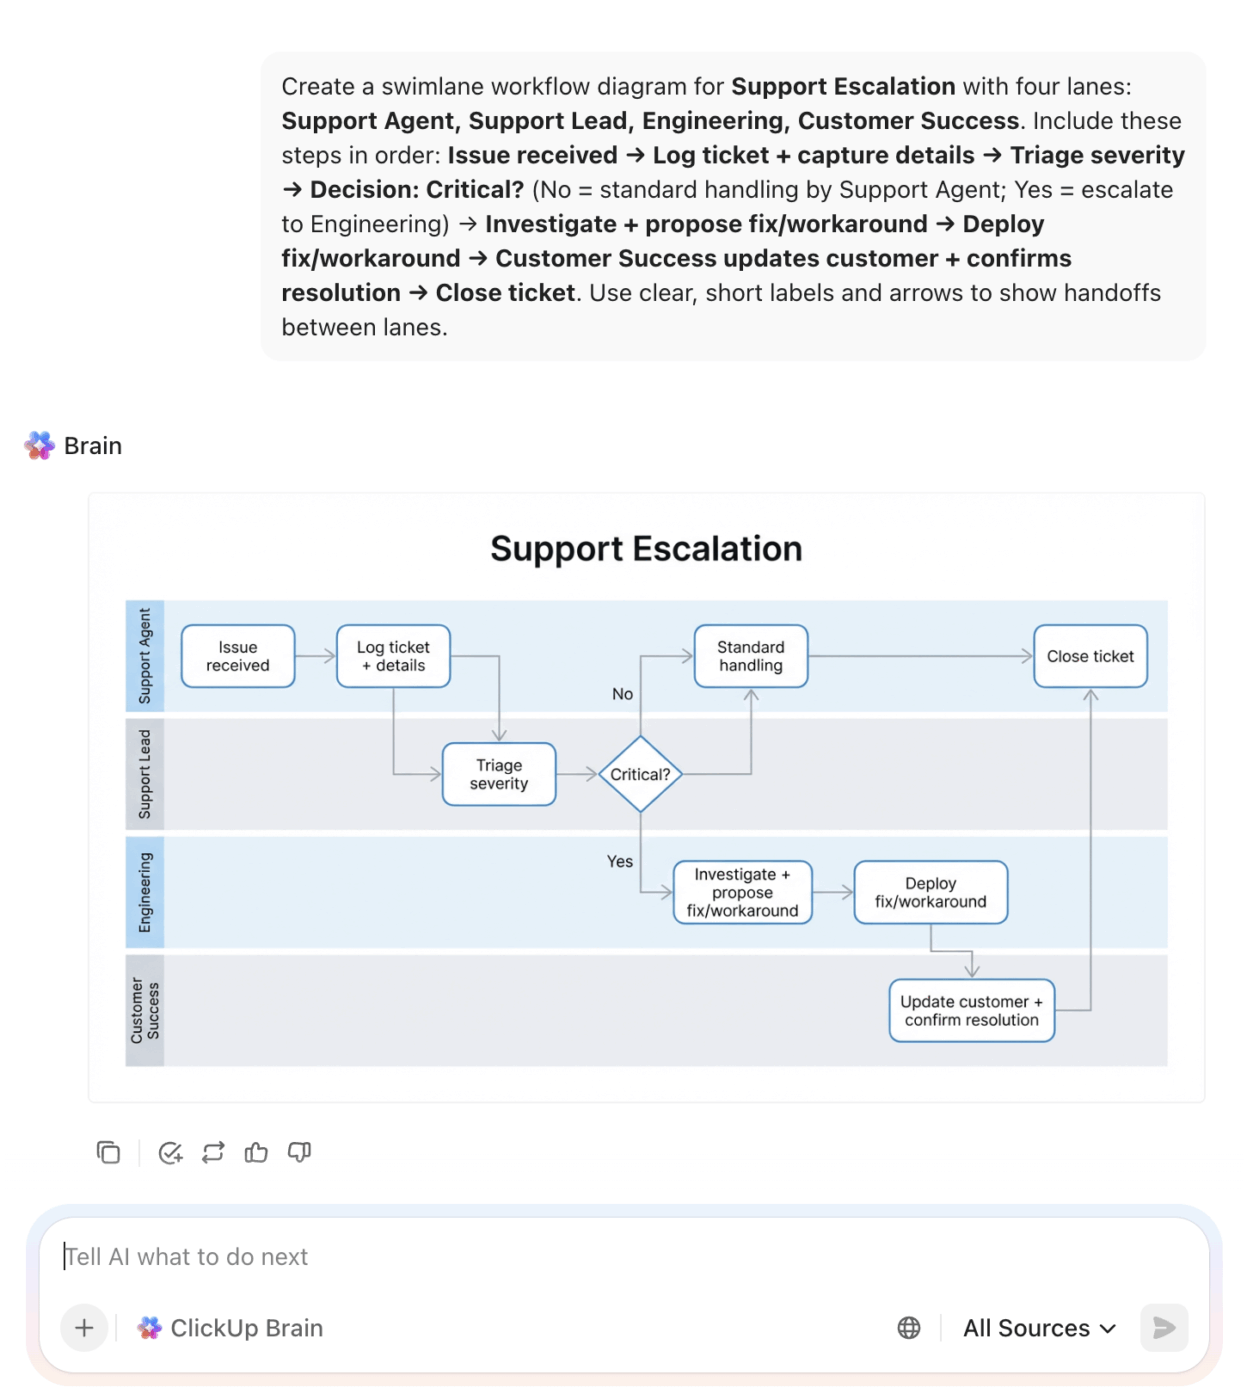Create a task from the AI response

point(170,1152)
